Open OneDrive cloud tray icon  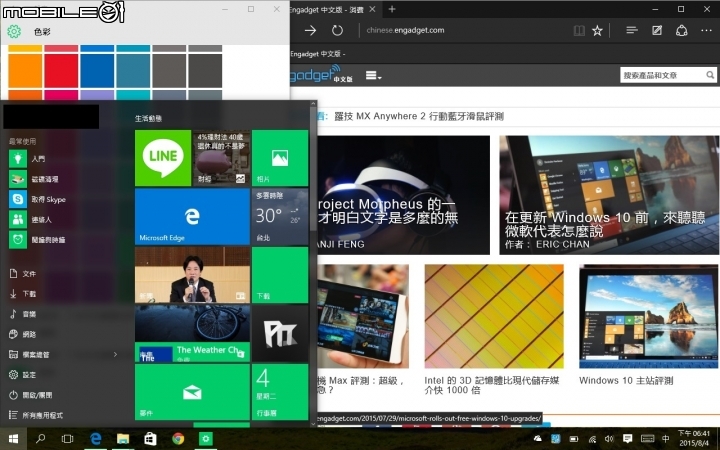pos(537,439)
